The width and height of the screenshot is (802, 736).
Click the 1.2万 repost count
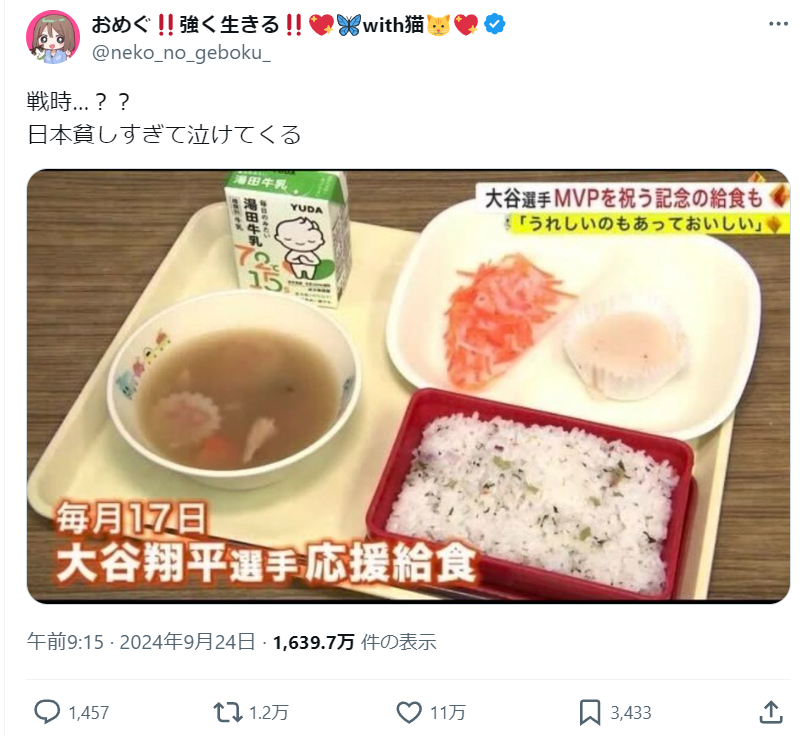pyautogui.click(x=269, y=712)
